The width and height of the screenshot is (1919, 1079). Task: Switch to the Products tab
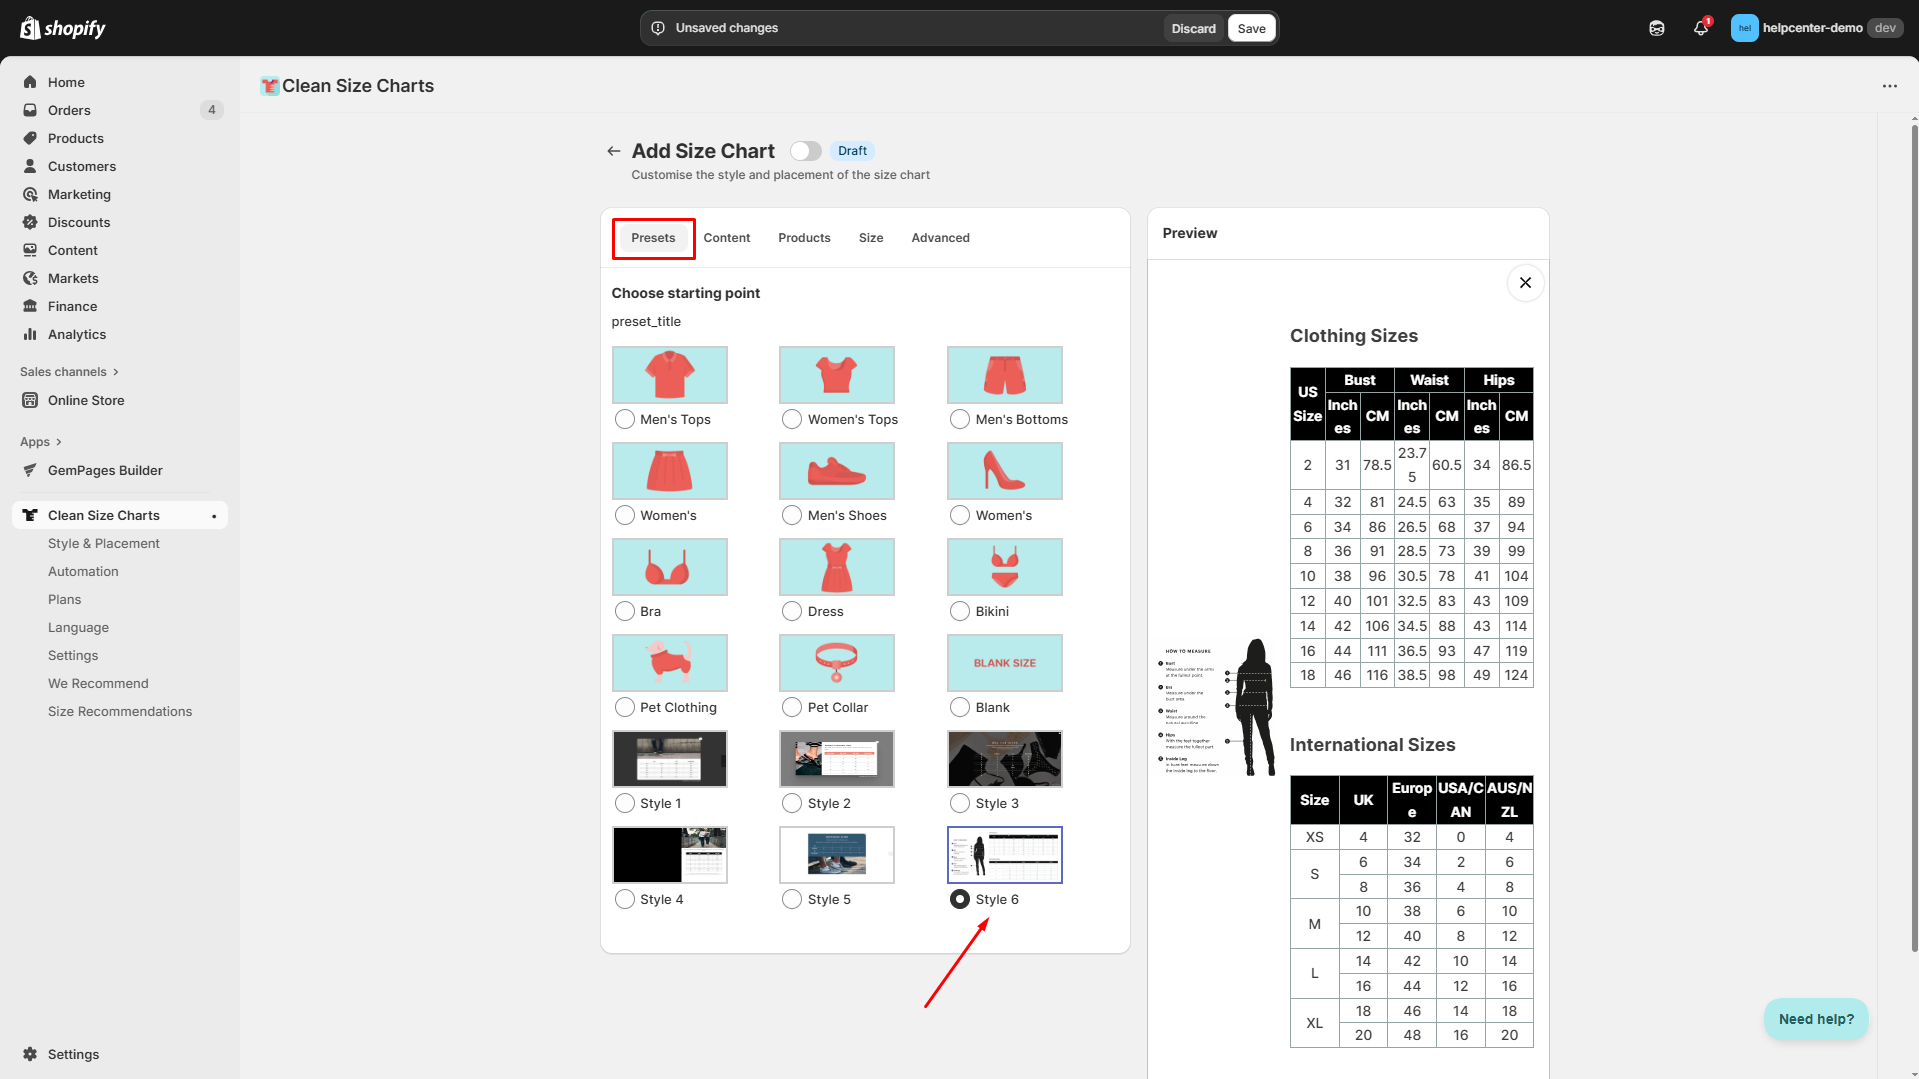click(x=804, y=238)
